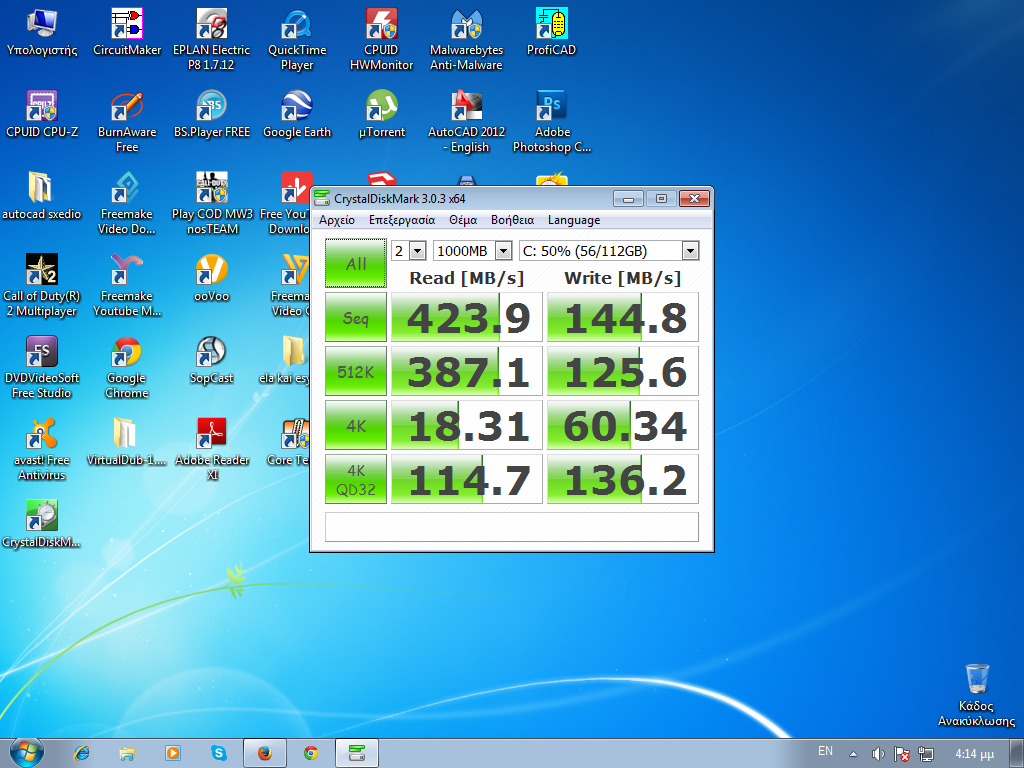Click the Seq read result 423.9
Image resolution: width=1024 pixels, height=768 pixels.
tap(467, 317)
